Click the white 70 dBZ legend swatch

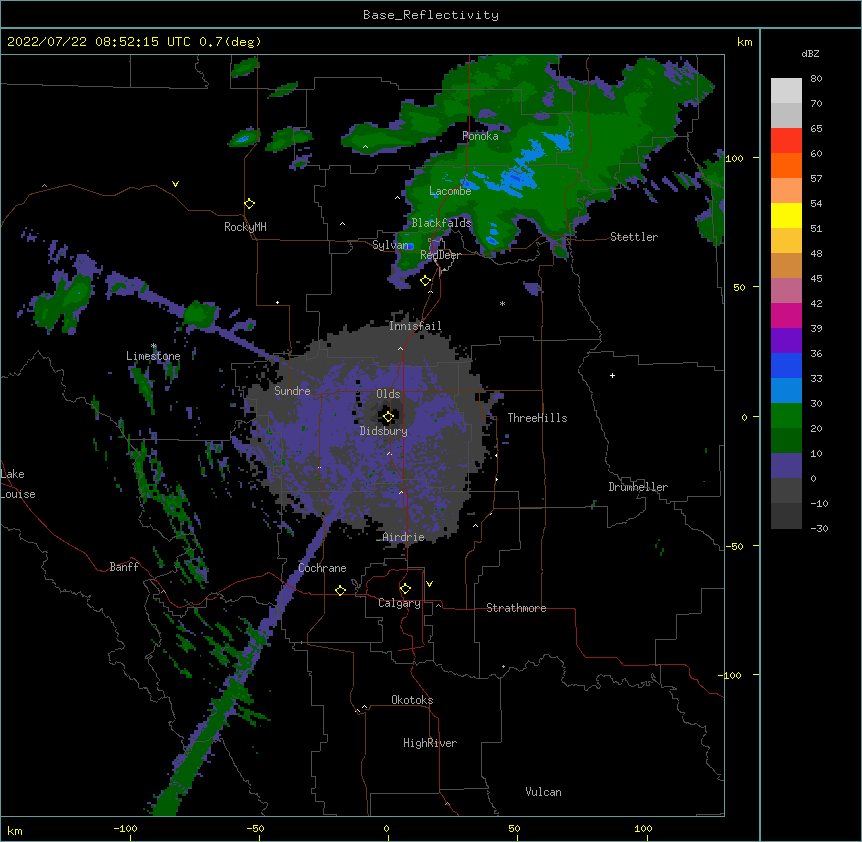pyautogui.click(x=786, y=91)
